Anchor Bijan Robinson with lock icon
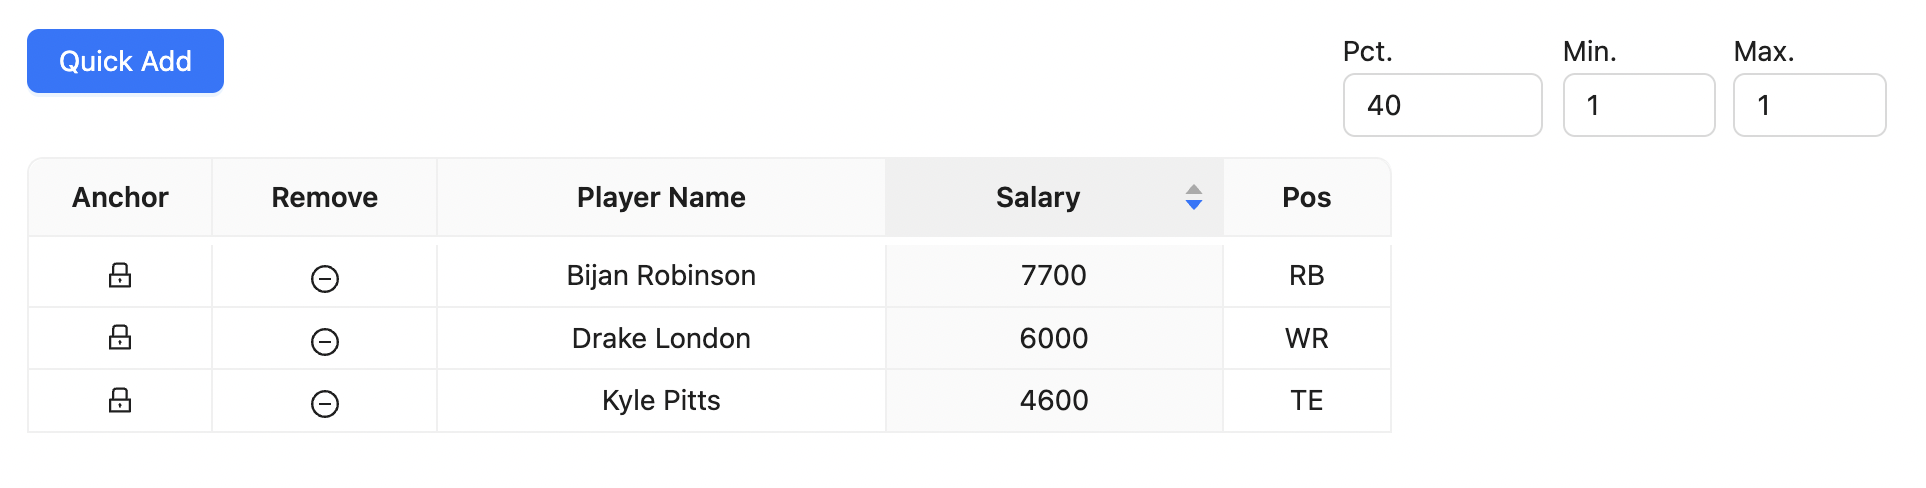Viewport: 1926px width, 488px height. coord(120,275)
